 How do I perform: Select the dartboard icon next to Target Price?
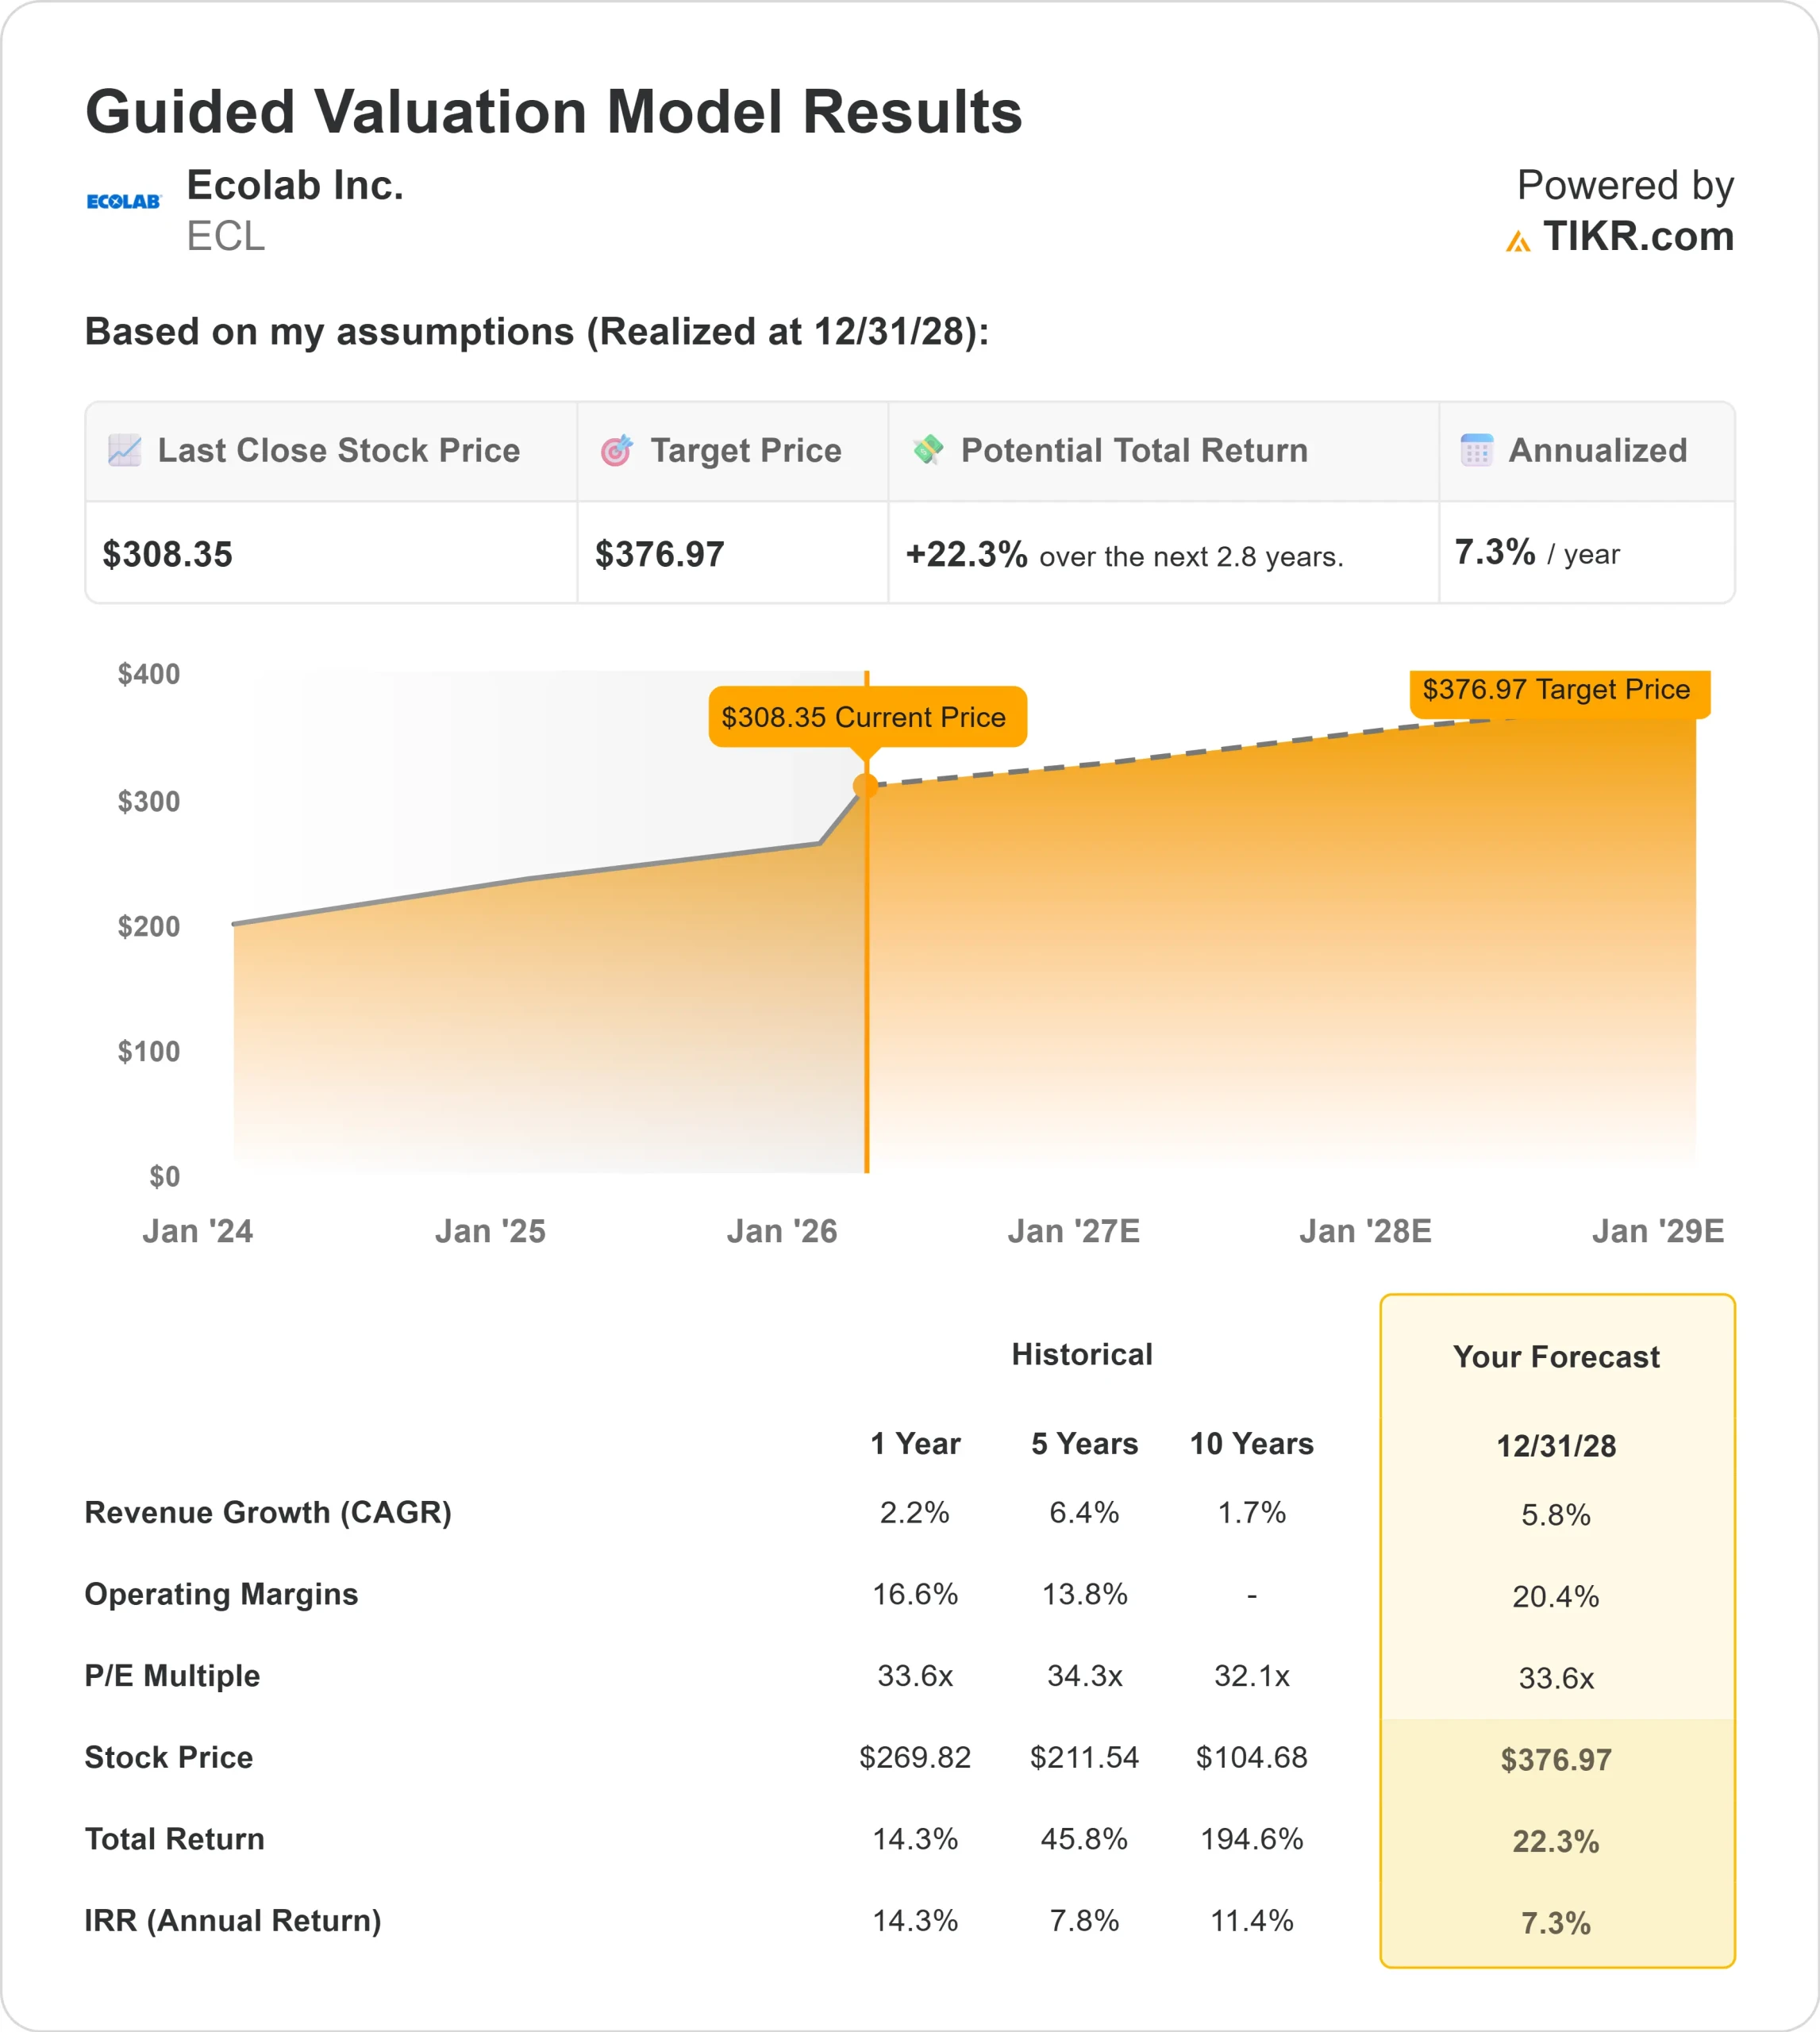620,452
